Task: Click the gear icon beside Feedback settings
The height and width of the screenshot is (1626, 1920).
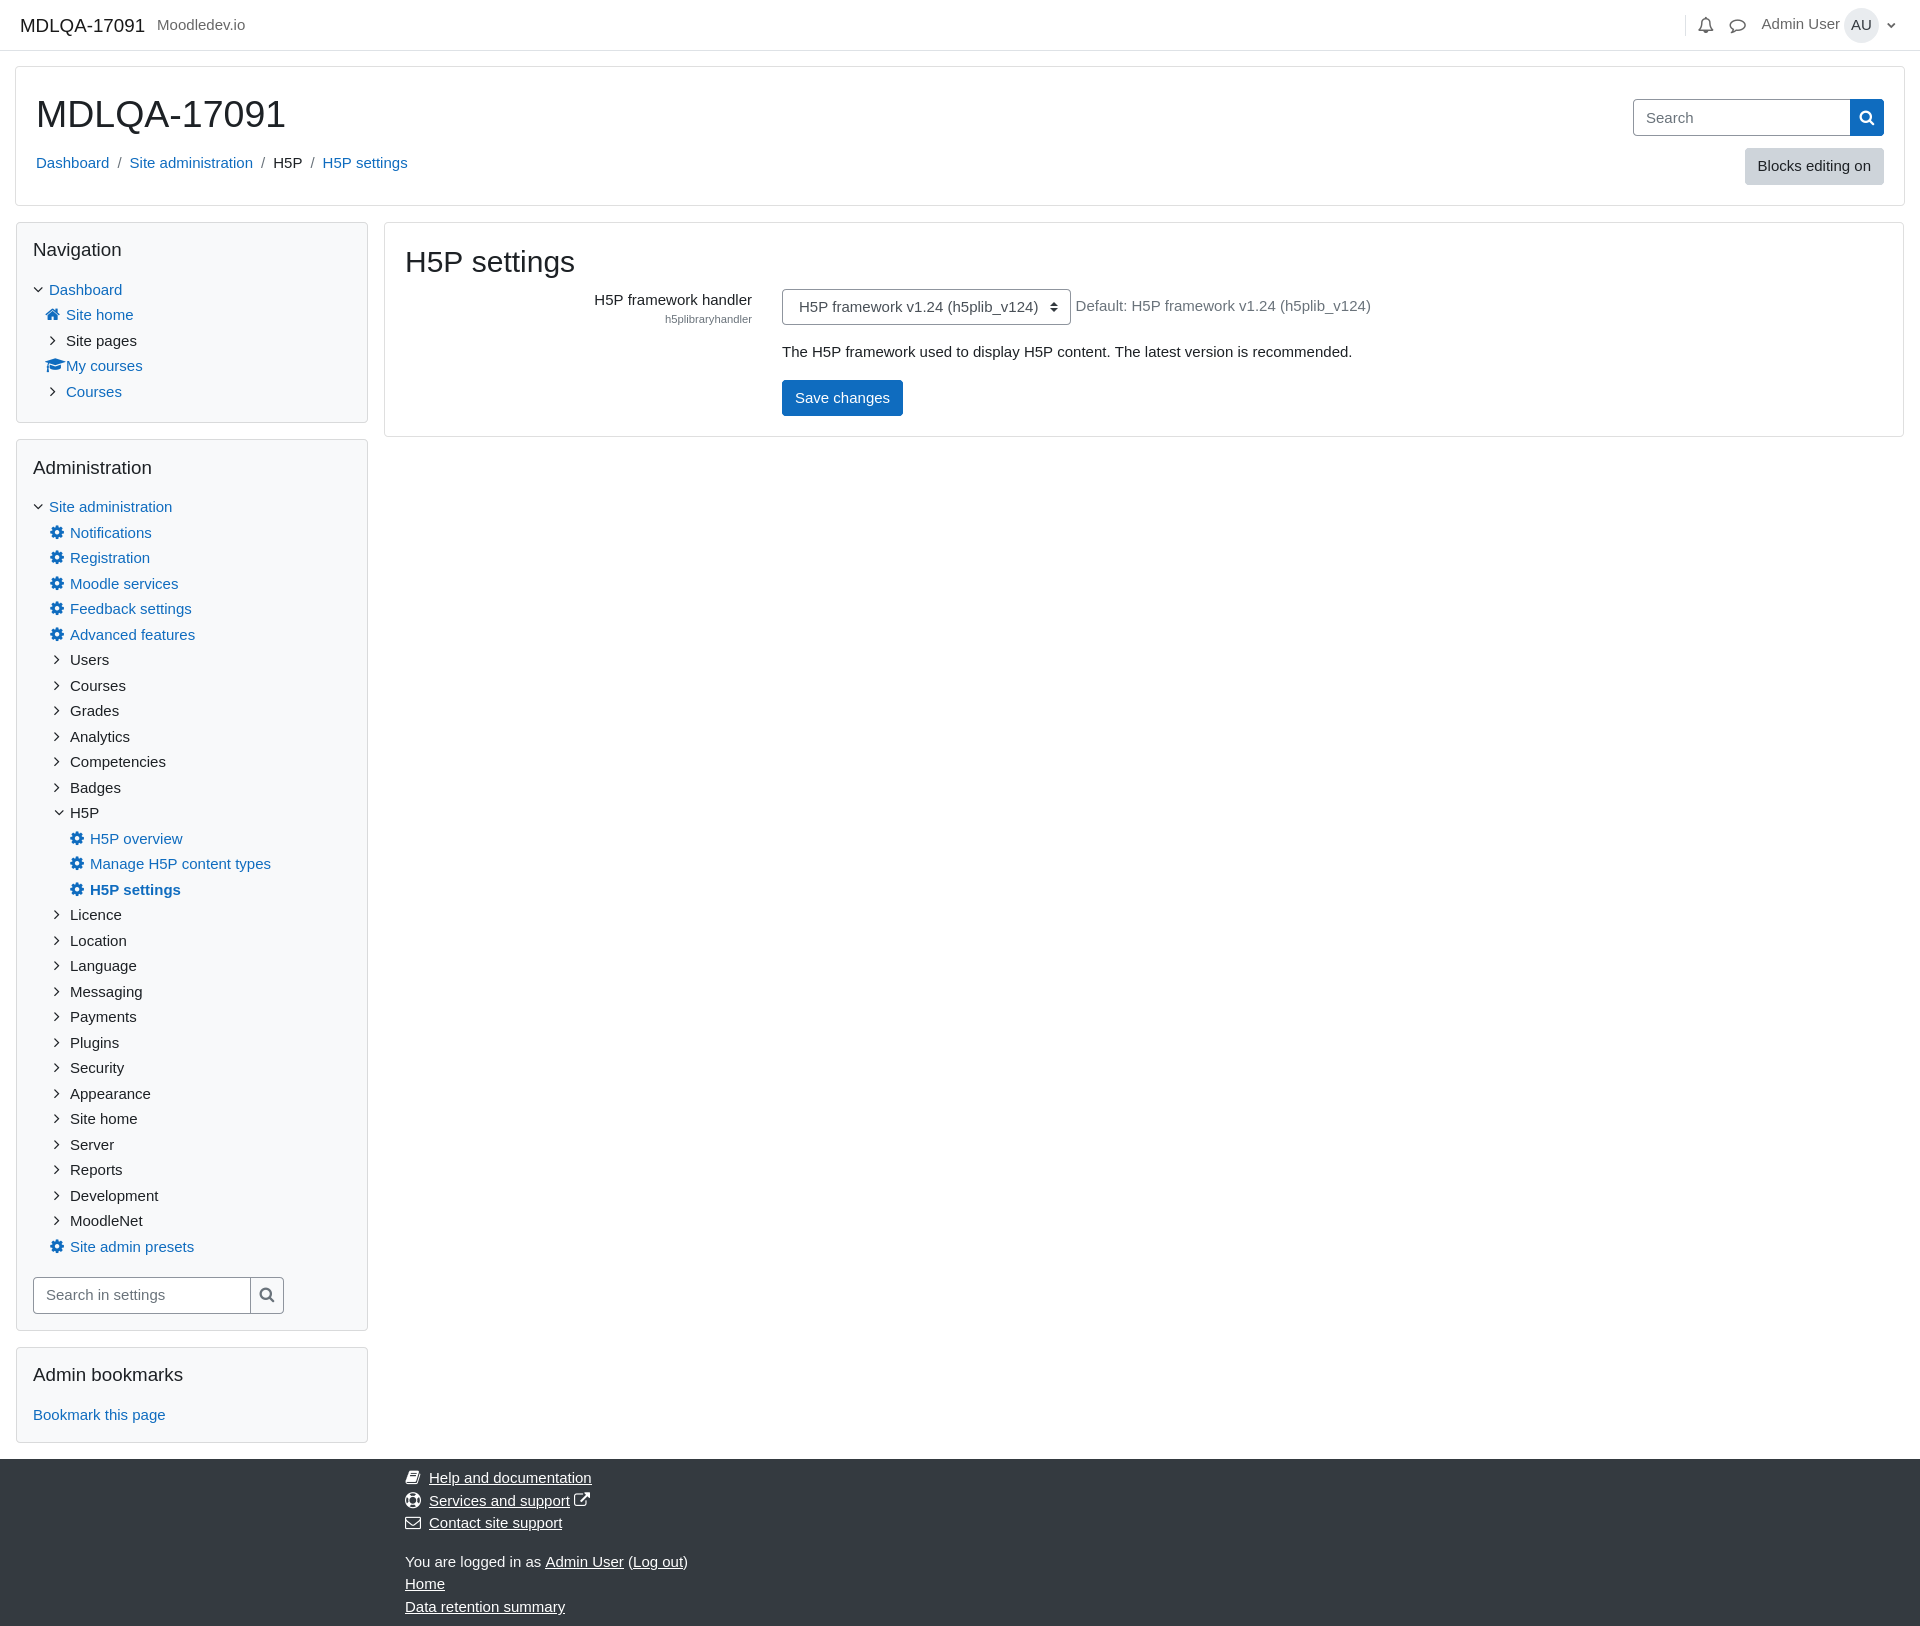Action: [57, 609]
